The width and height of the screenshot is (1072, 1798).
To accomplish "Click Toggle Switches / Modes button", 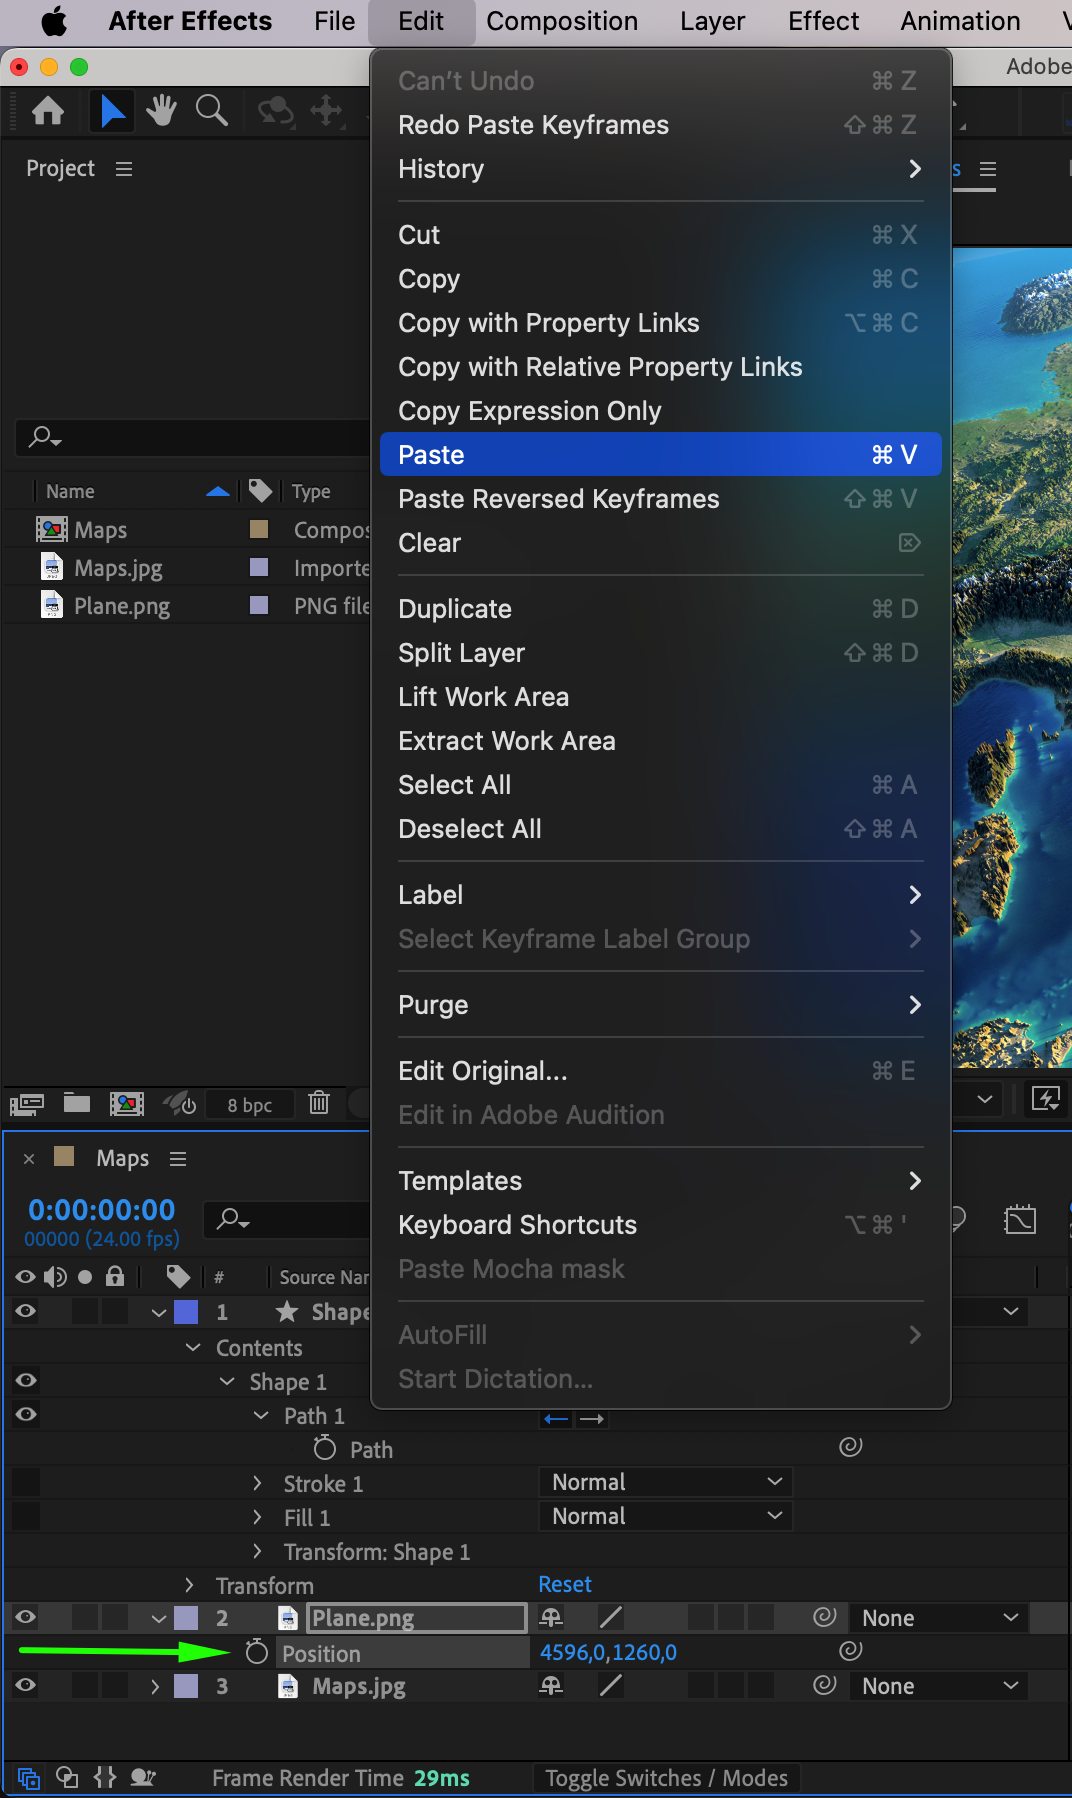I will 667,1778.
